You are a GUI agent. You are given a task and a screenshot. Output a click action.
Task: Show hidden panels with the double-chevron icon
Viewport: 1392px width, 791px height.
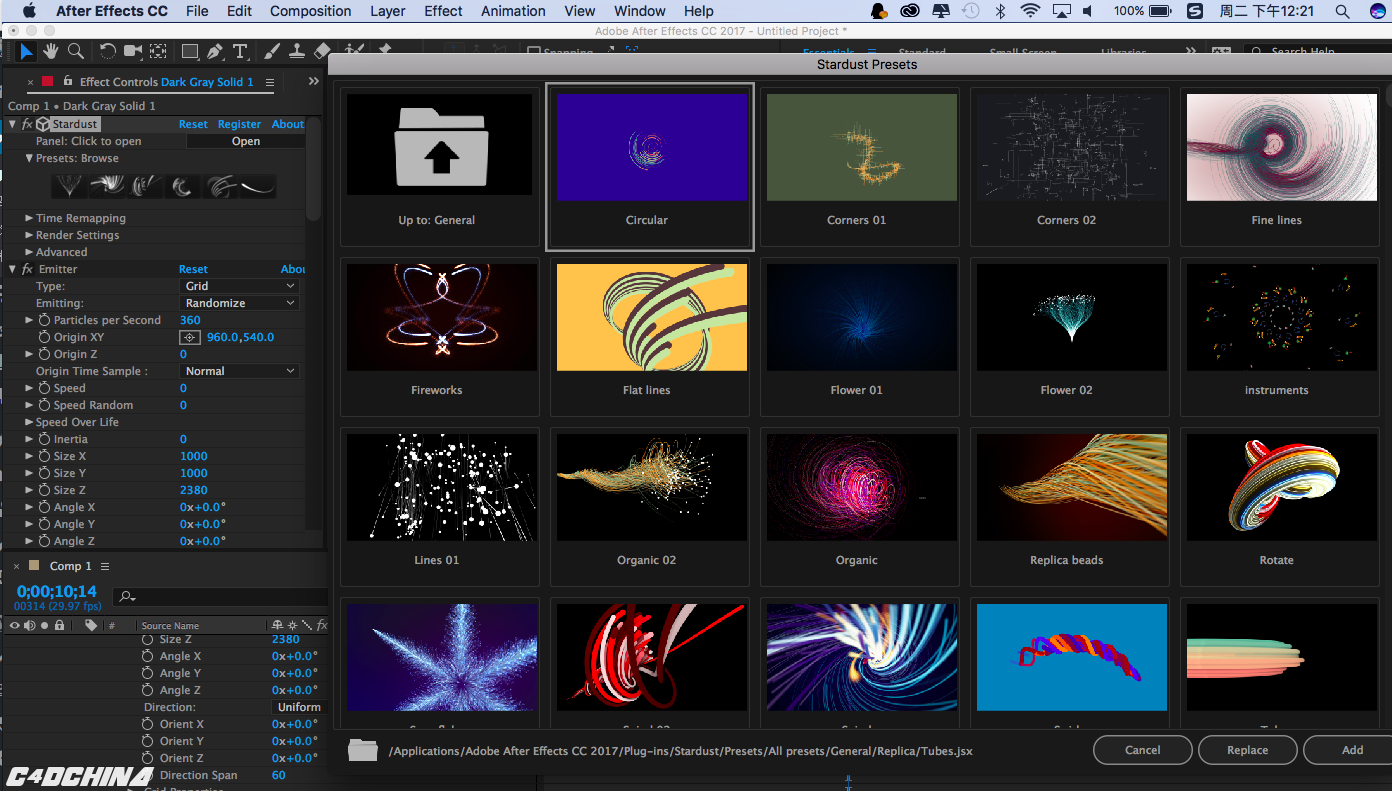tap(314, 82)
